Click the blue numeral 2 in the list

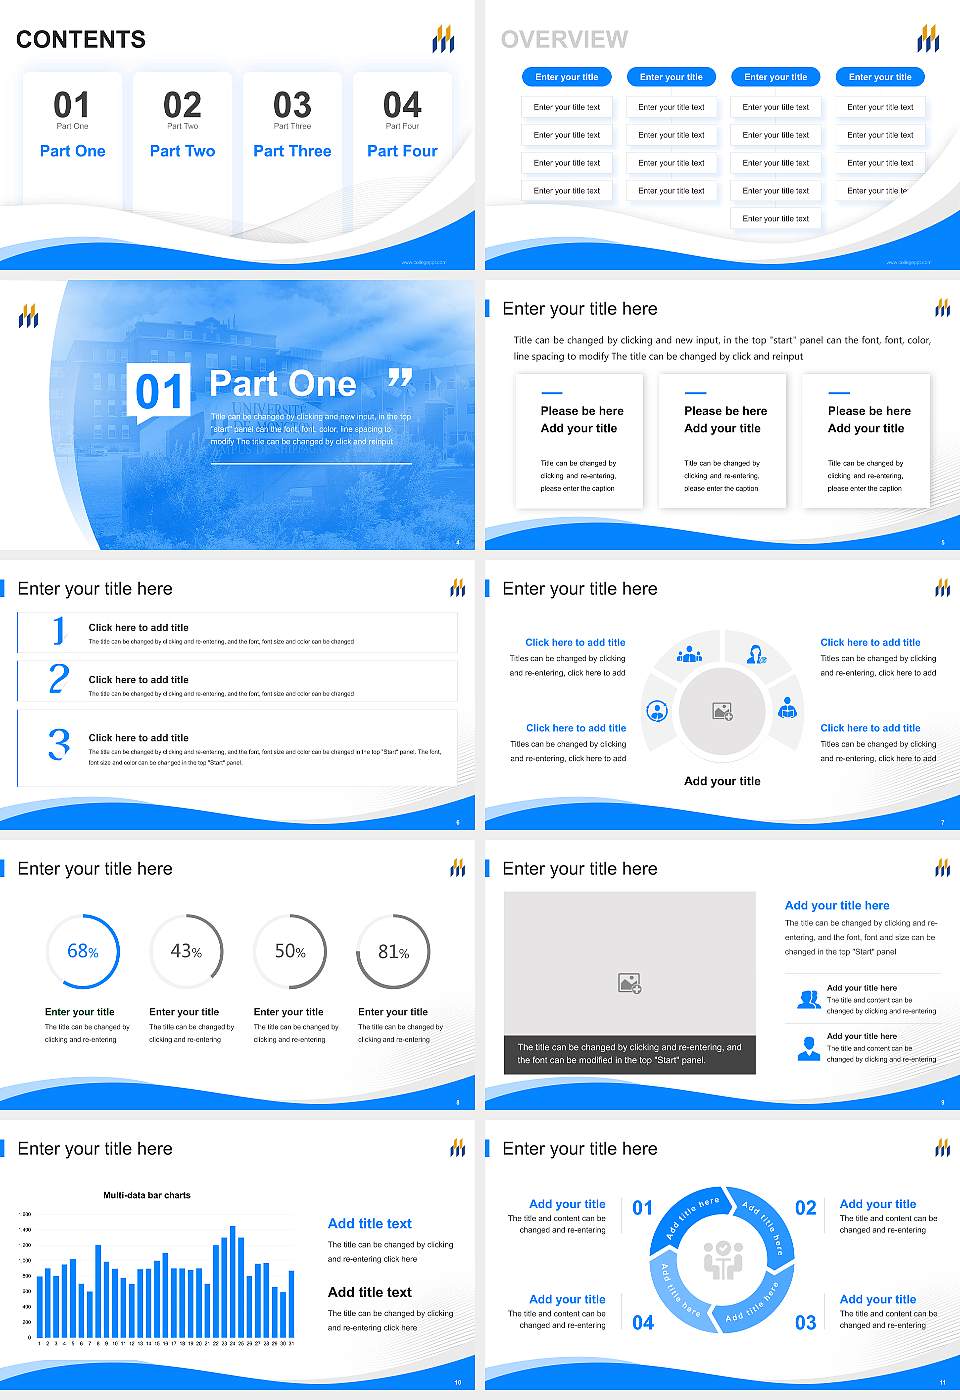59,679
